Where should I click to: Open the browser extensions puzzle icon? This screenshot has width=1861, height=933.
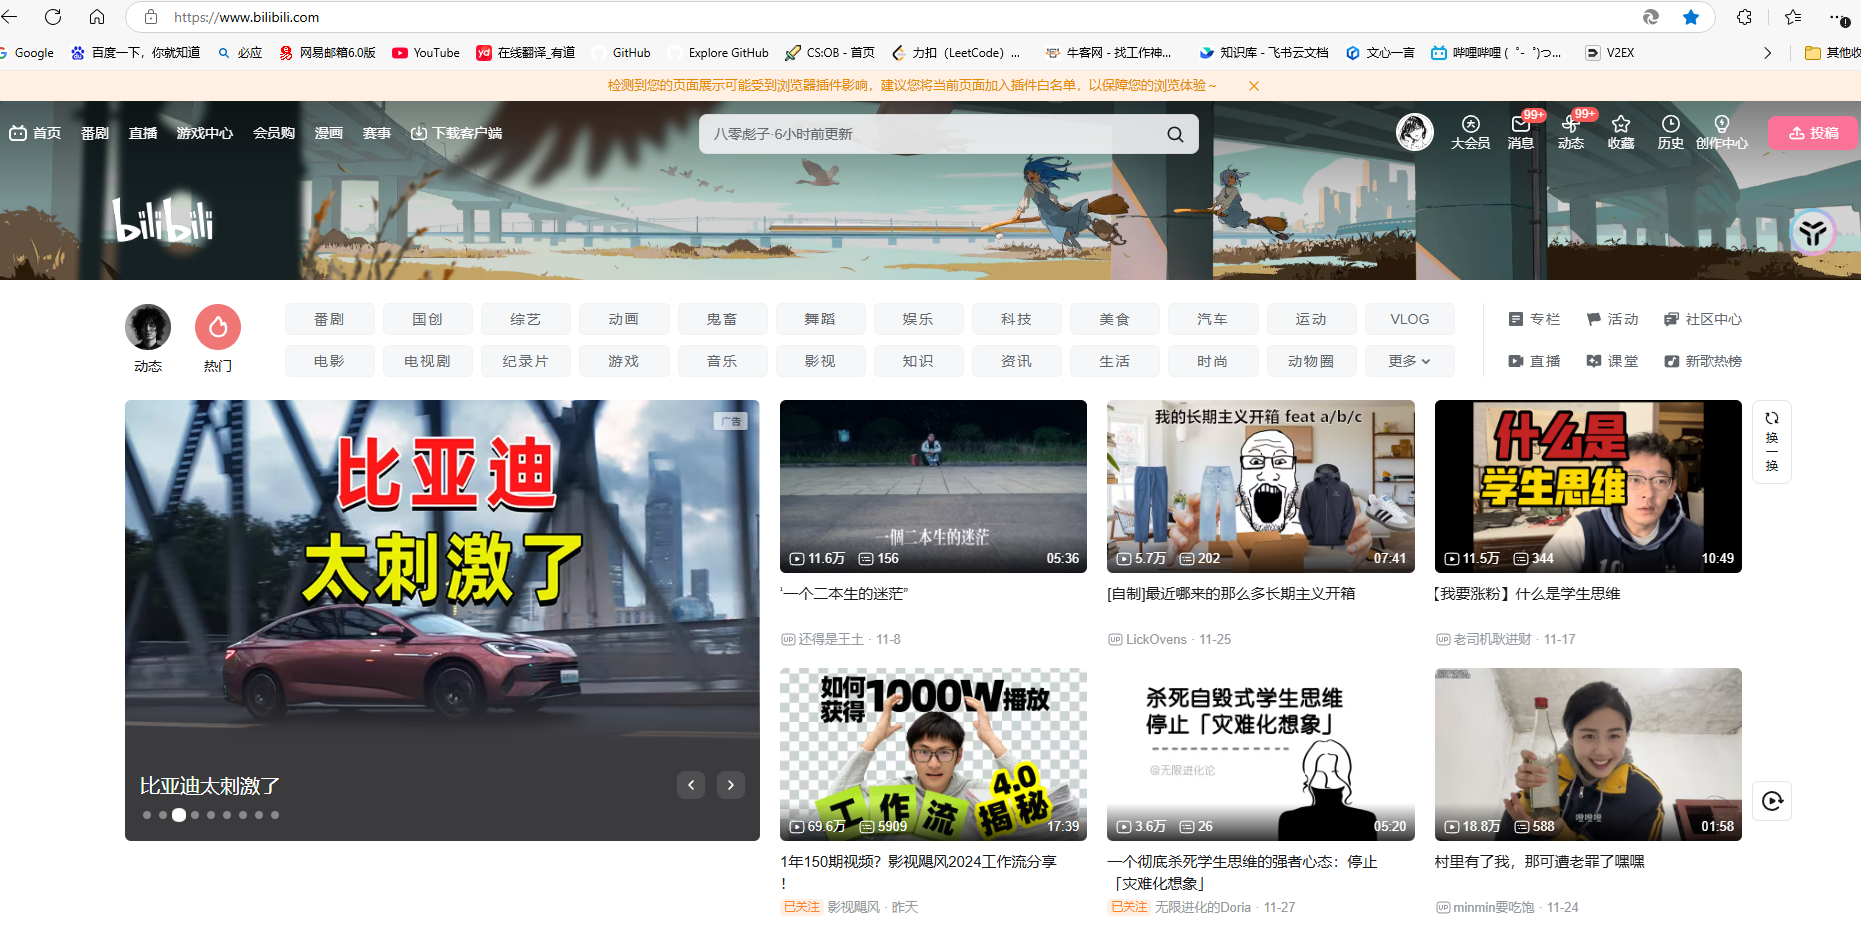(1745, 17)
